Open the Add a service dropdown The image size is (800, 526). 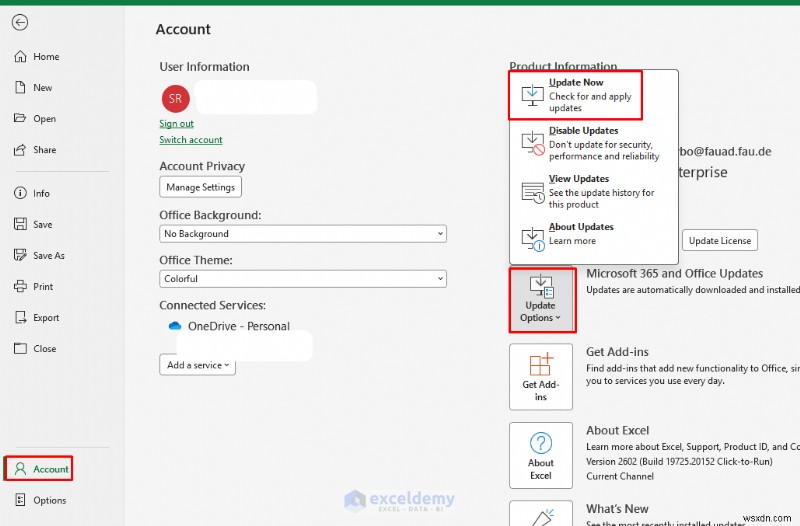coord(197,365)
